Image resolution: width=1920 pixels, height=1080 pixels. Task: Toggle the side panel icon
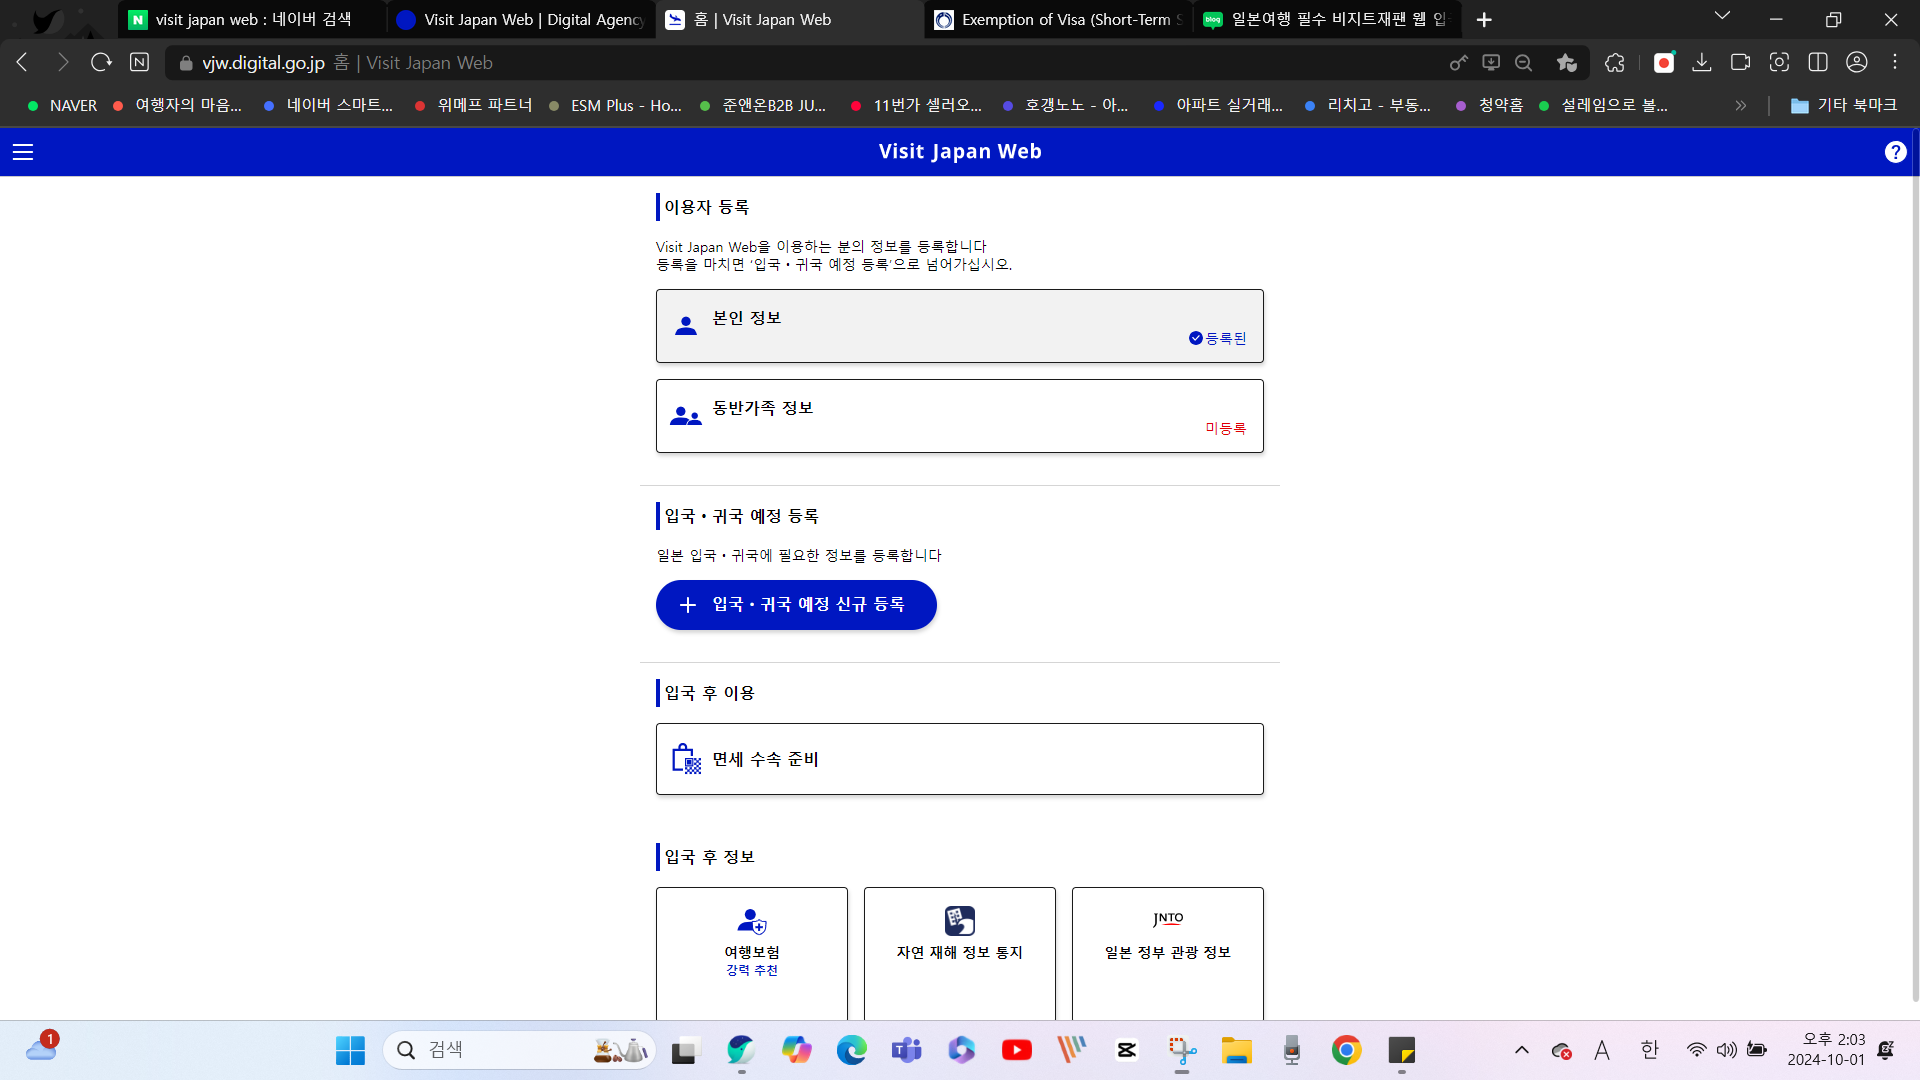[x=1818, y=62]
